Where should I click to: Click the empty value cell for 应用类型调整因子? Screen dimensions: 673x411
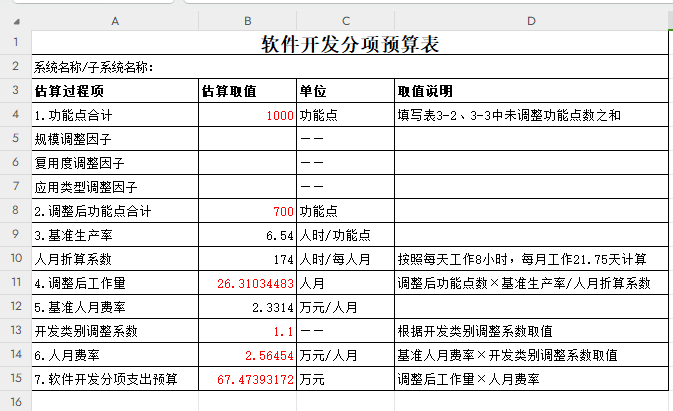pos(248,187)
